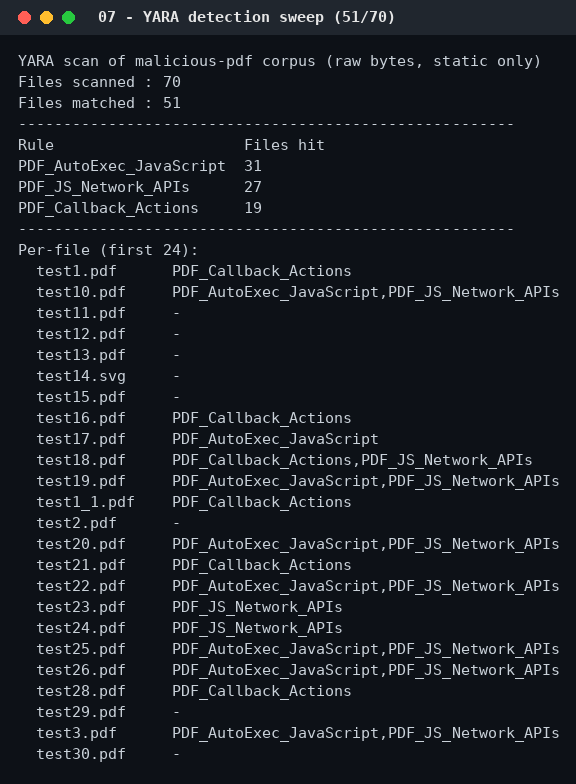The width and height of the screenshot is (576, 784).
Task: Click the Per-file (first 24) heading
Action: 108,250
